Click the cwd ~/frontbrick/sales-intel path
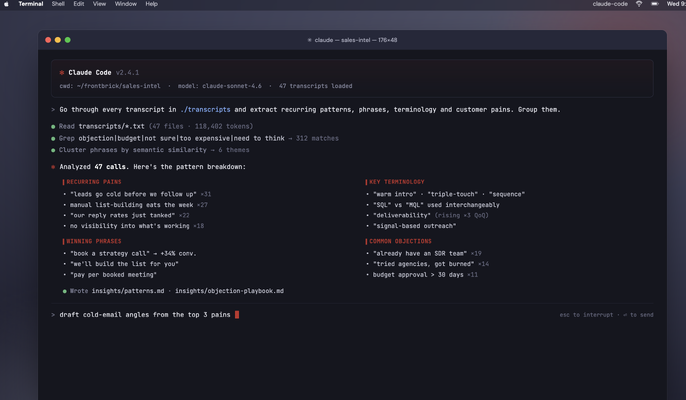 click(110, 86)
